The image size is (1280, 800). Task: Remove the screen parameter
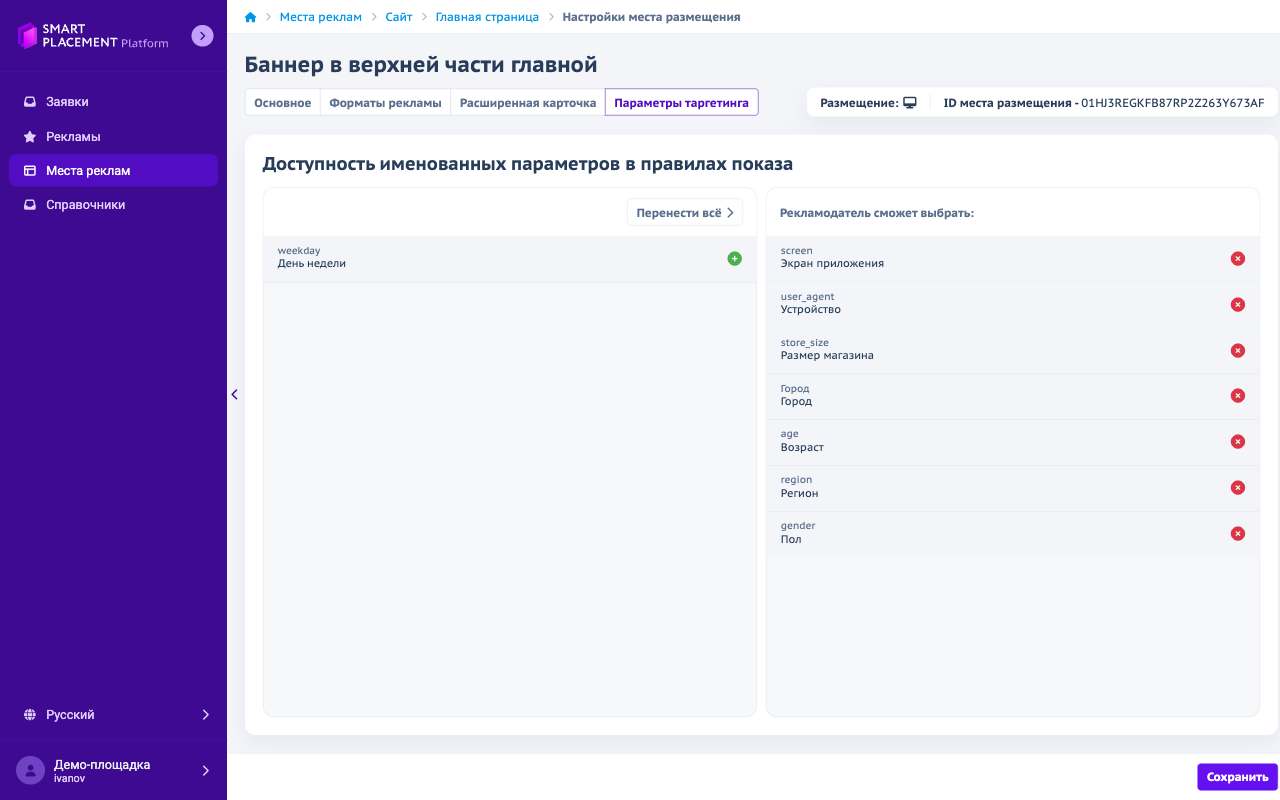(x=1237, y=259)
